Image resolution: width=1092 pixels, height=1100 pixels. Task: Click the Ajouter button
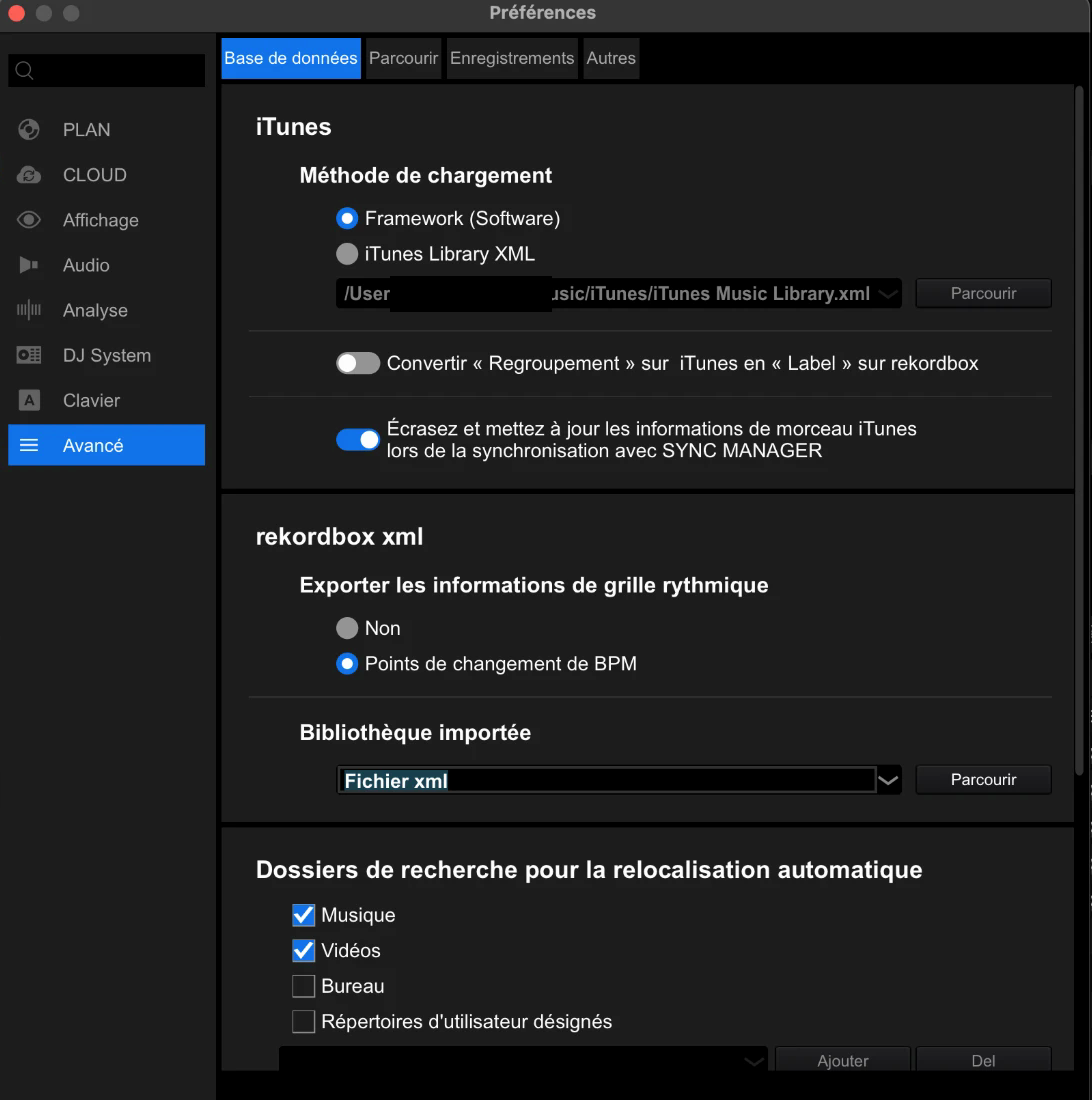[x=842, y=1060]
